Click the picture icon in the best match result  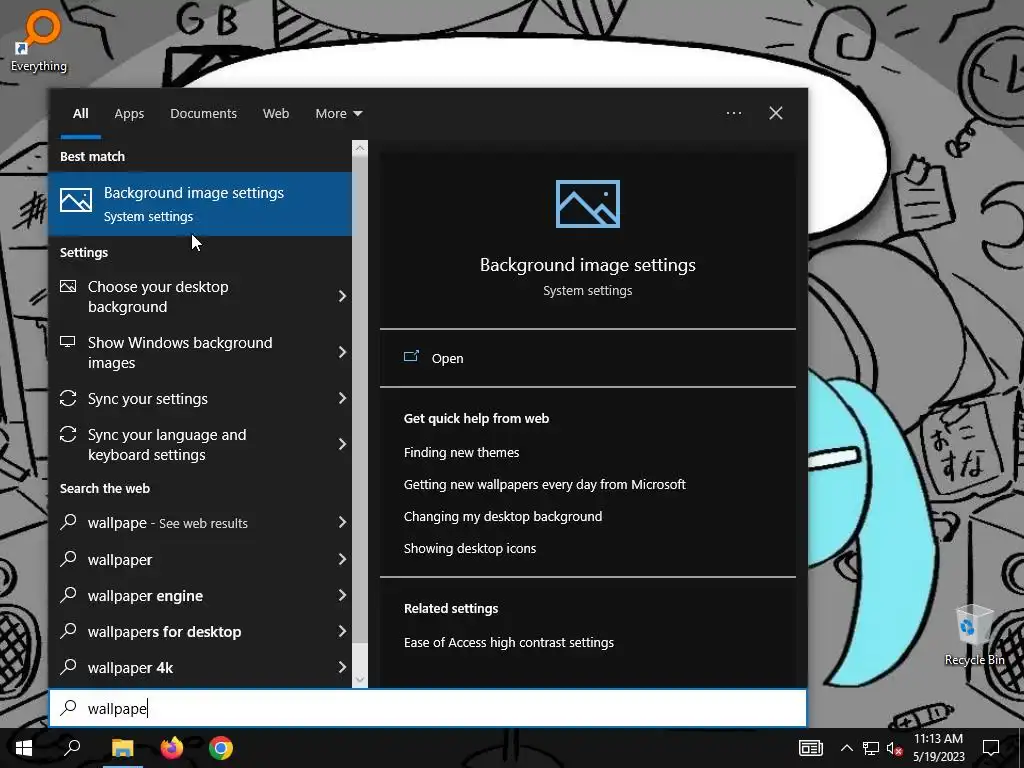(x=76, y=200)
